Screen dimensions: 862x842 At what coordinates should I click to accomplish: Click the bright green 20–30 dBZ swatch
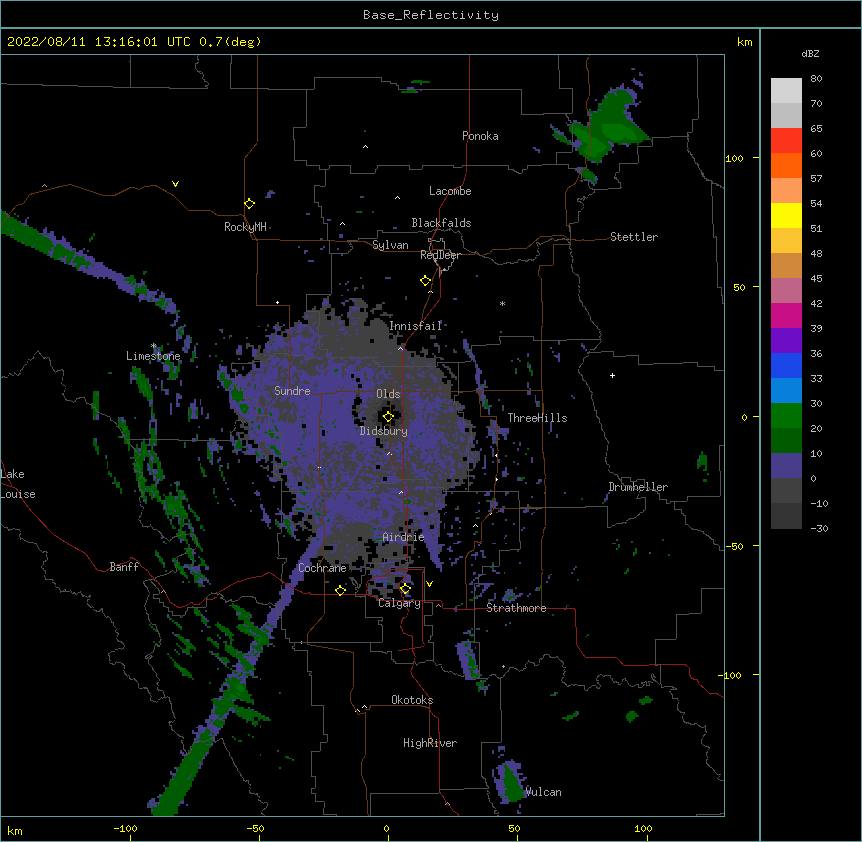(x=786, y=416)
